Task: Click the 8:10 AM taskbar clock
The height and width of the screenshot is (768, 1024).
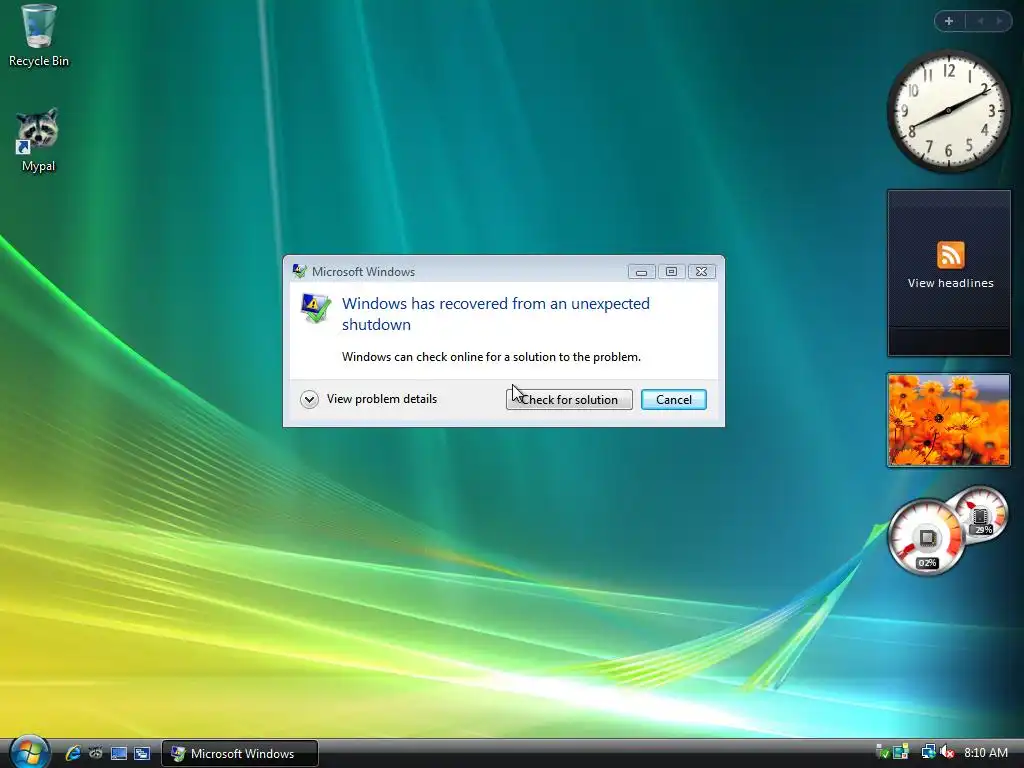Action: 985,753
